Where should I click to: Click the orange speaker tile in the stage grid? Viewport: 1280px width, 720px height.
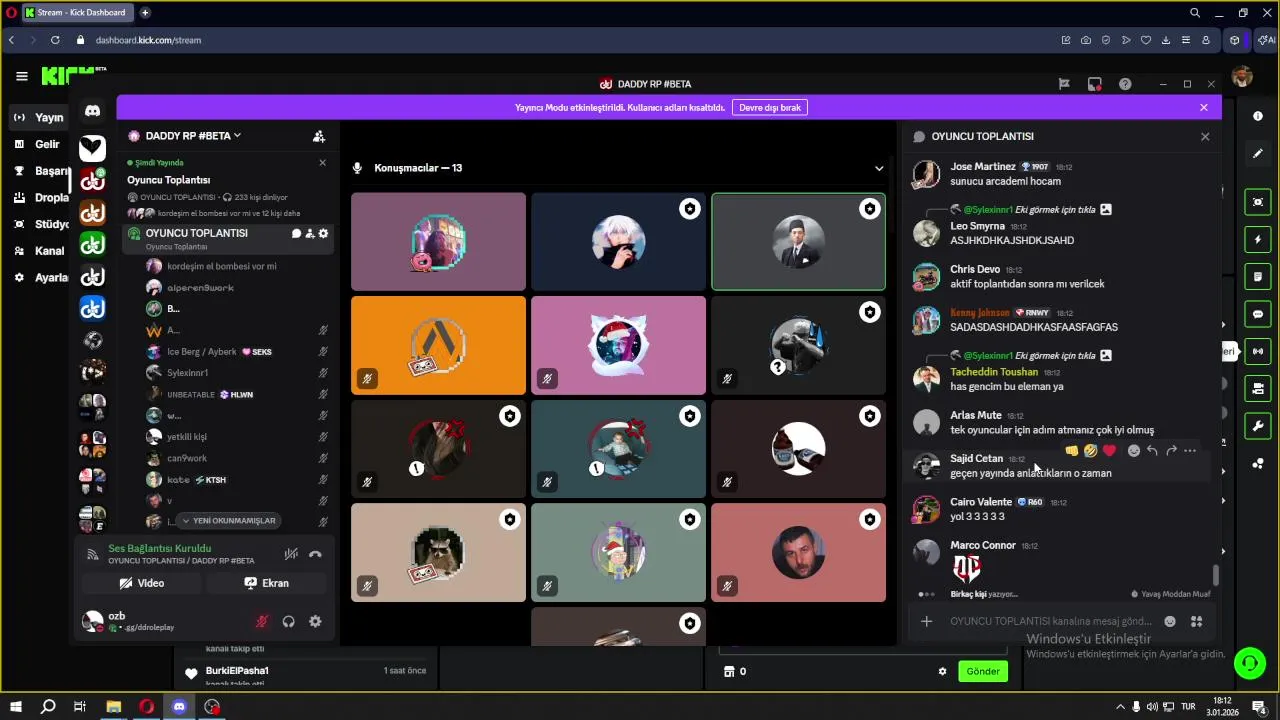coord(438,345)
